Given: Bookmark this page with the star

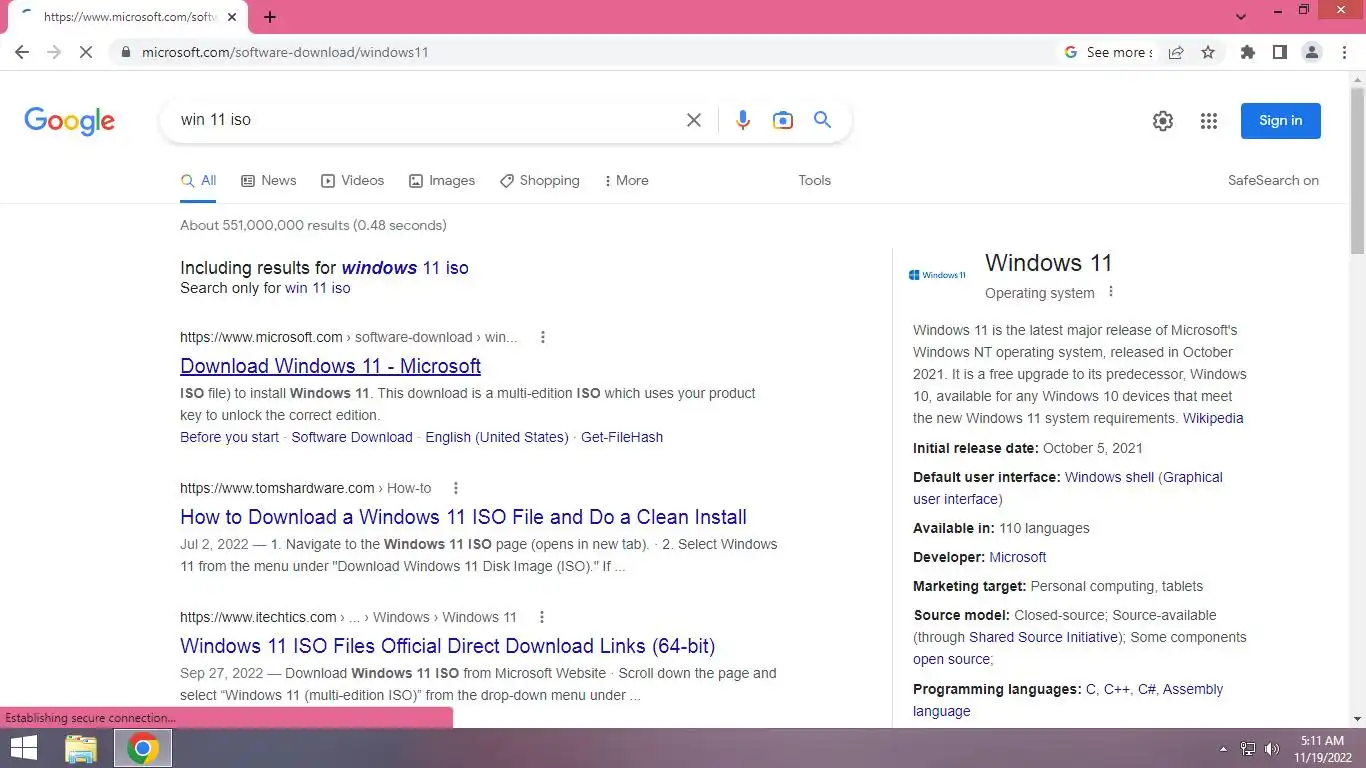Looking at the screenshot, I should [1208, 52].
